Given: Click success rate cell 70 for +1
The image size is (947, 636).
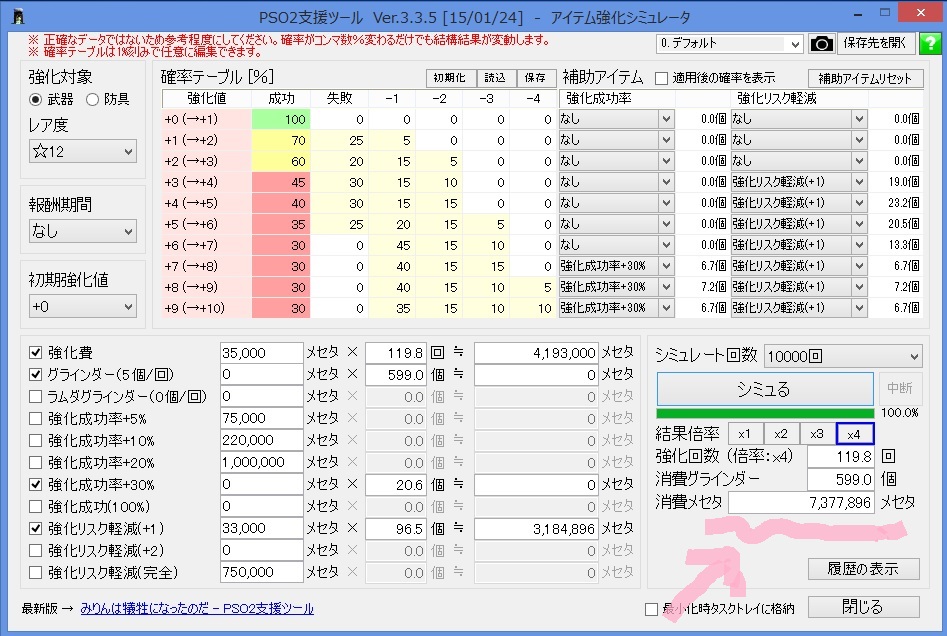Looking at the screenshot, I should point(281,140).
